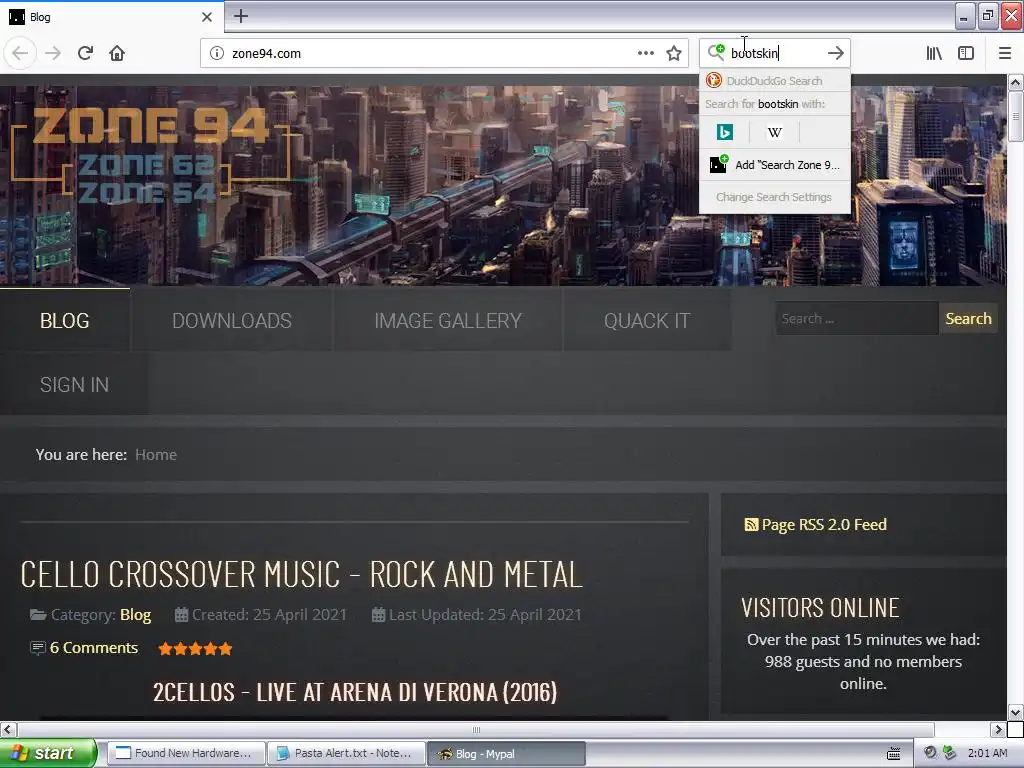1024x768 pixels.
Task: Open the page actions three-dot menu
Action: [x=646, y=53]
